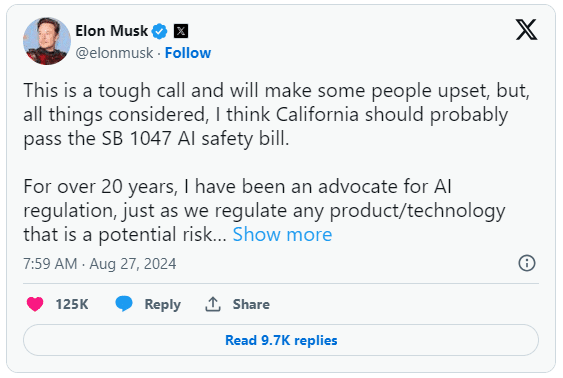Image resolution: width=563 pixels, height=378 pixels.
Task: Select the Share text label
Action: coord(251,304)
